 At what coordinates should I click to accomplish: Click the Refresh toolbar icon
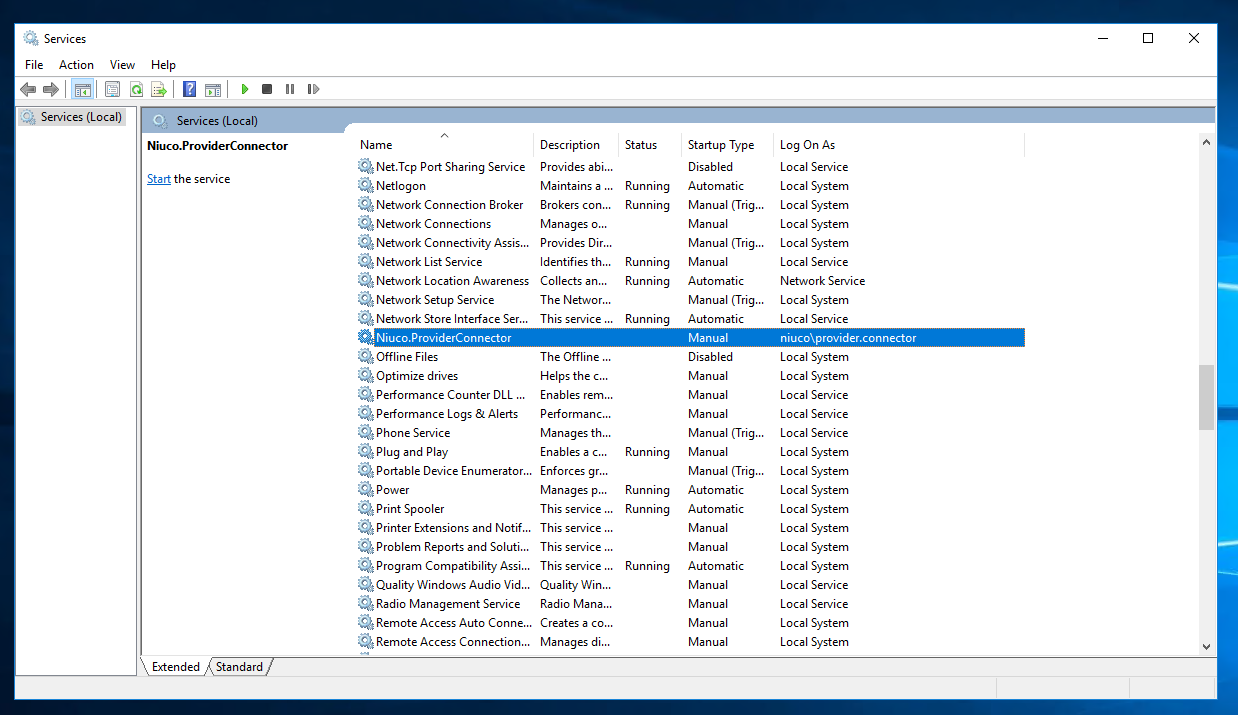(x=136, y=89)
